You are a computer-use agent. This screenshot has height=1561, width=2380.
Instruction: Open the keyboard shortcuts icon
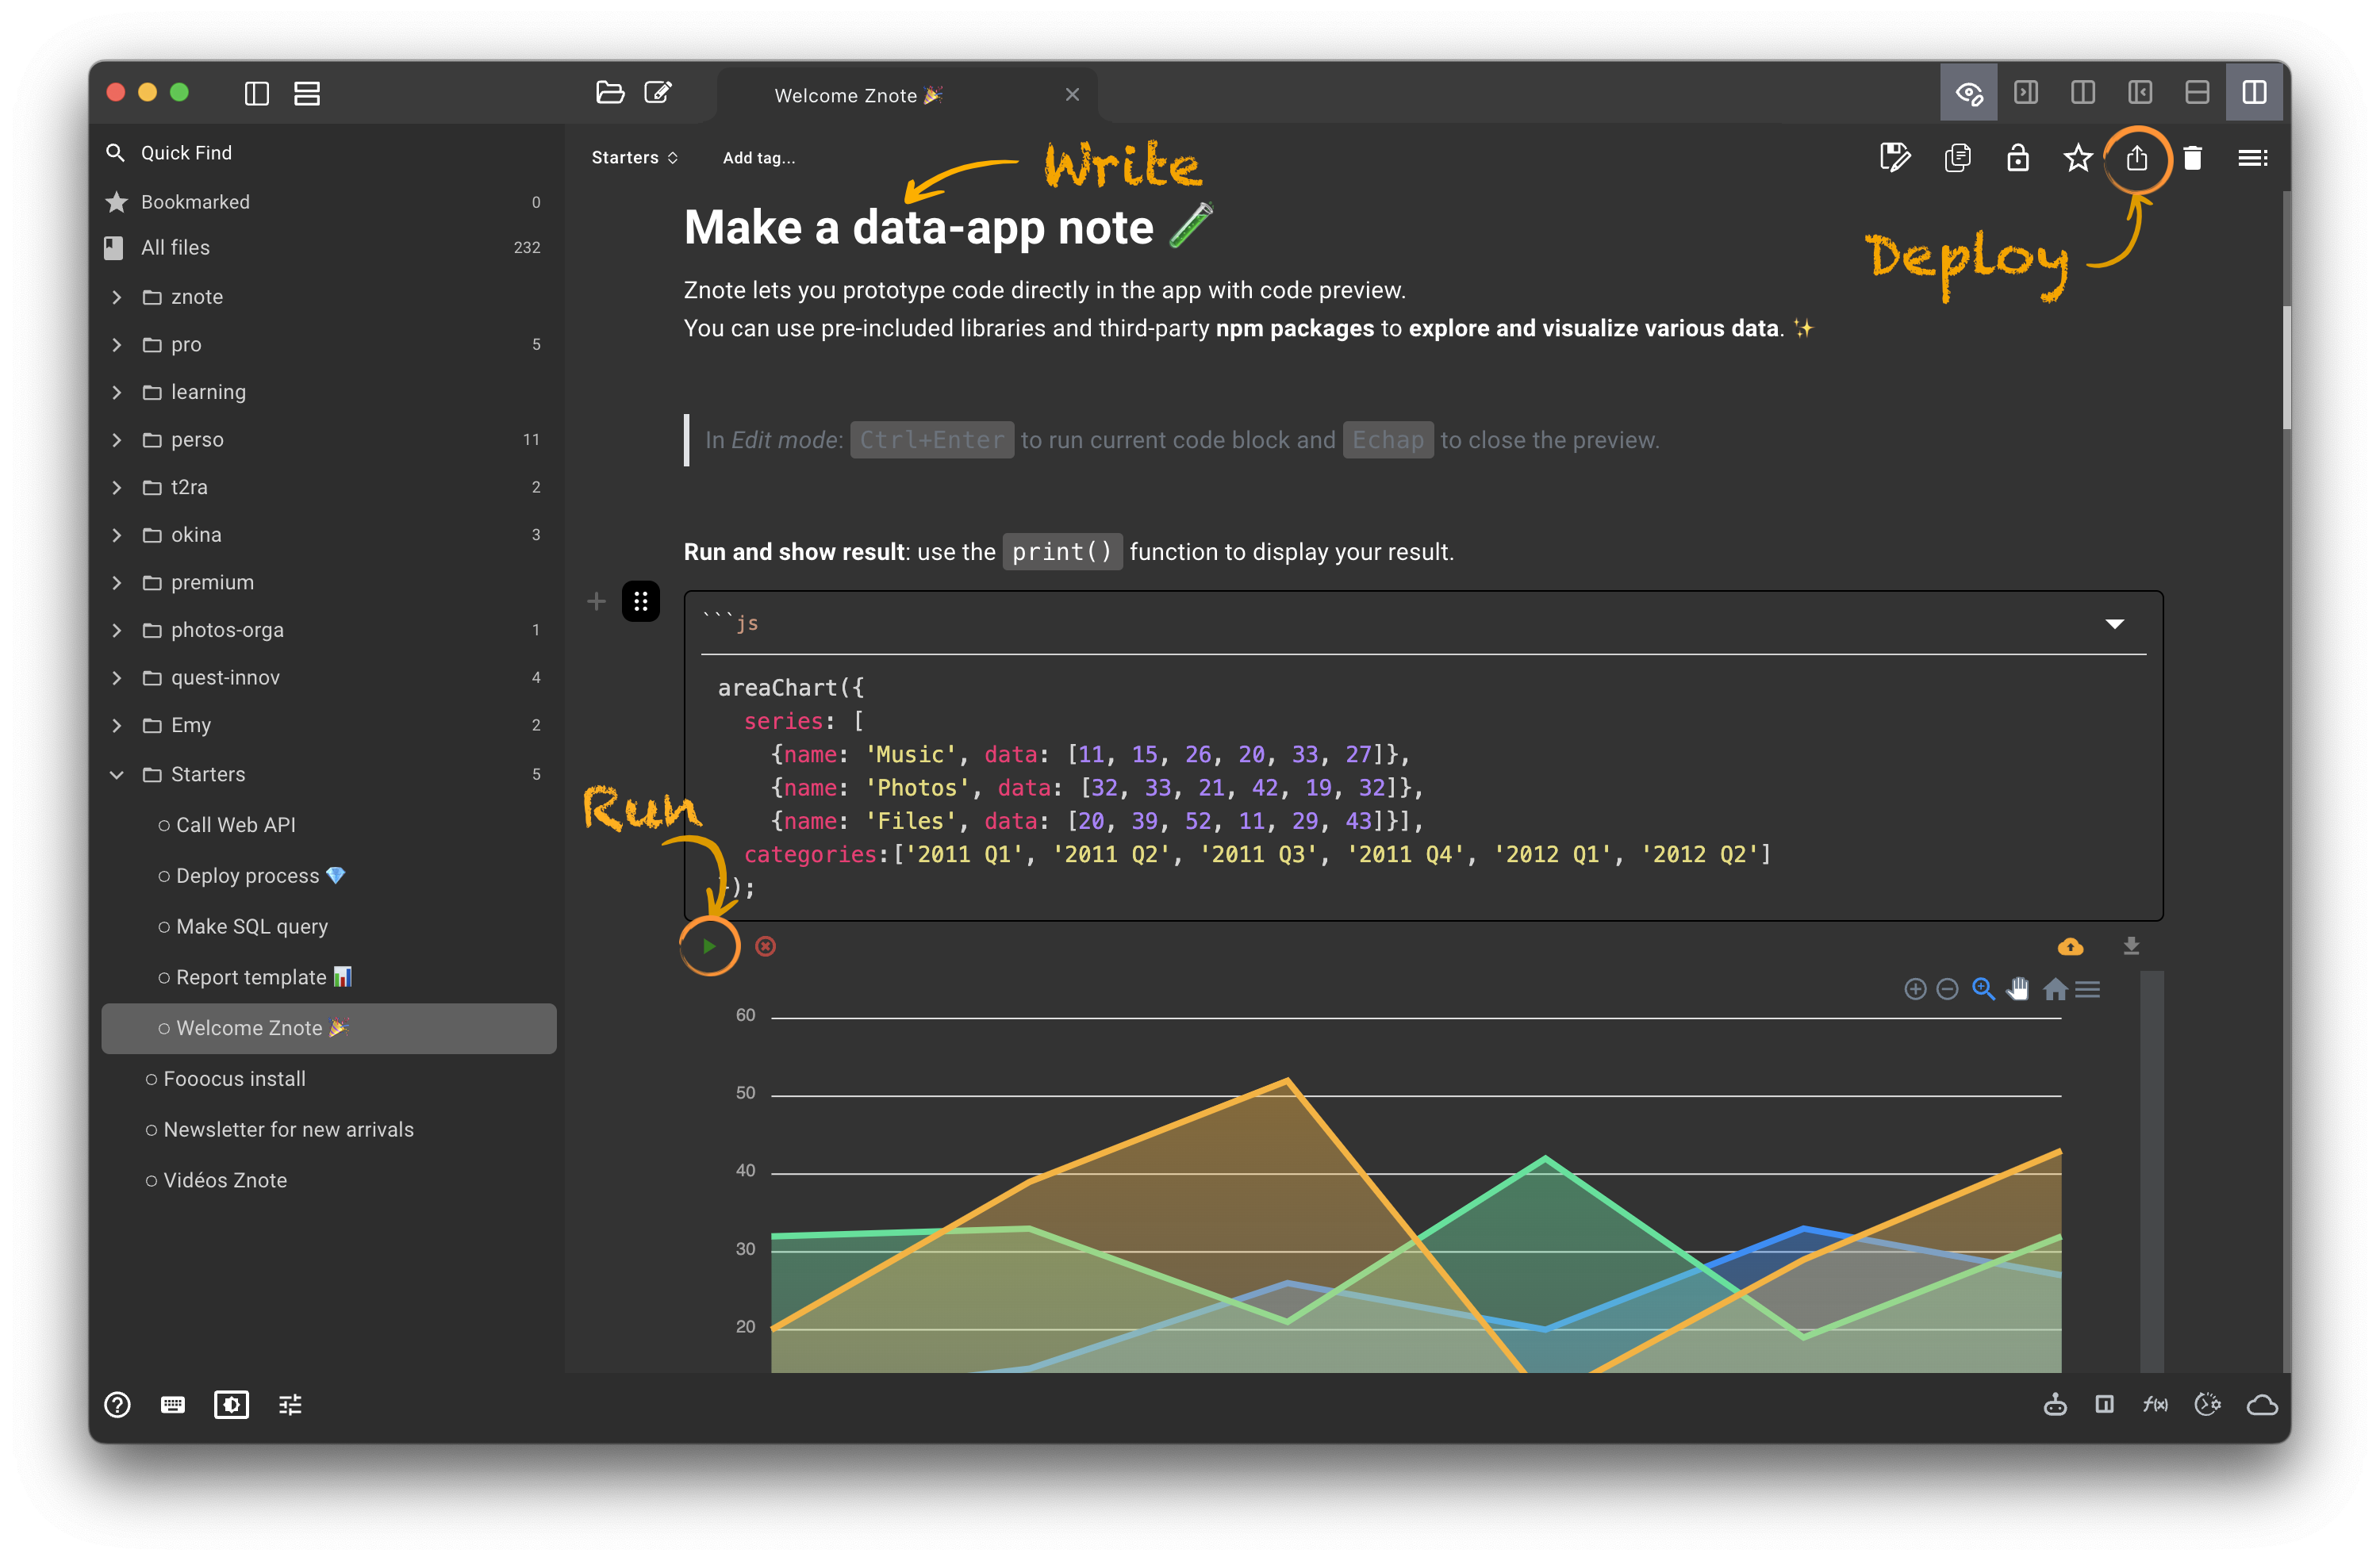(172, 1405)
